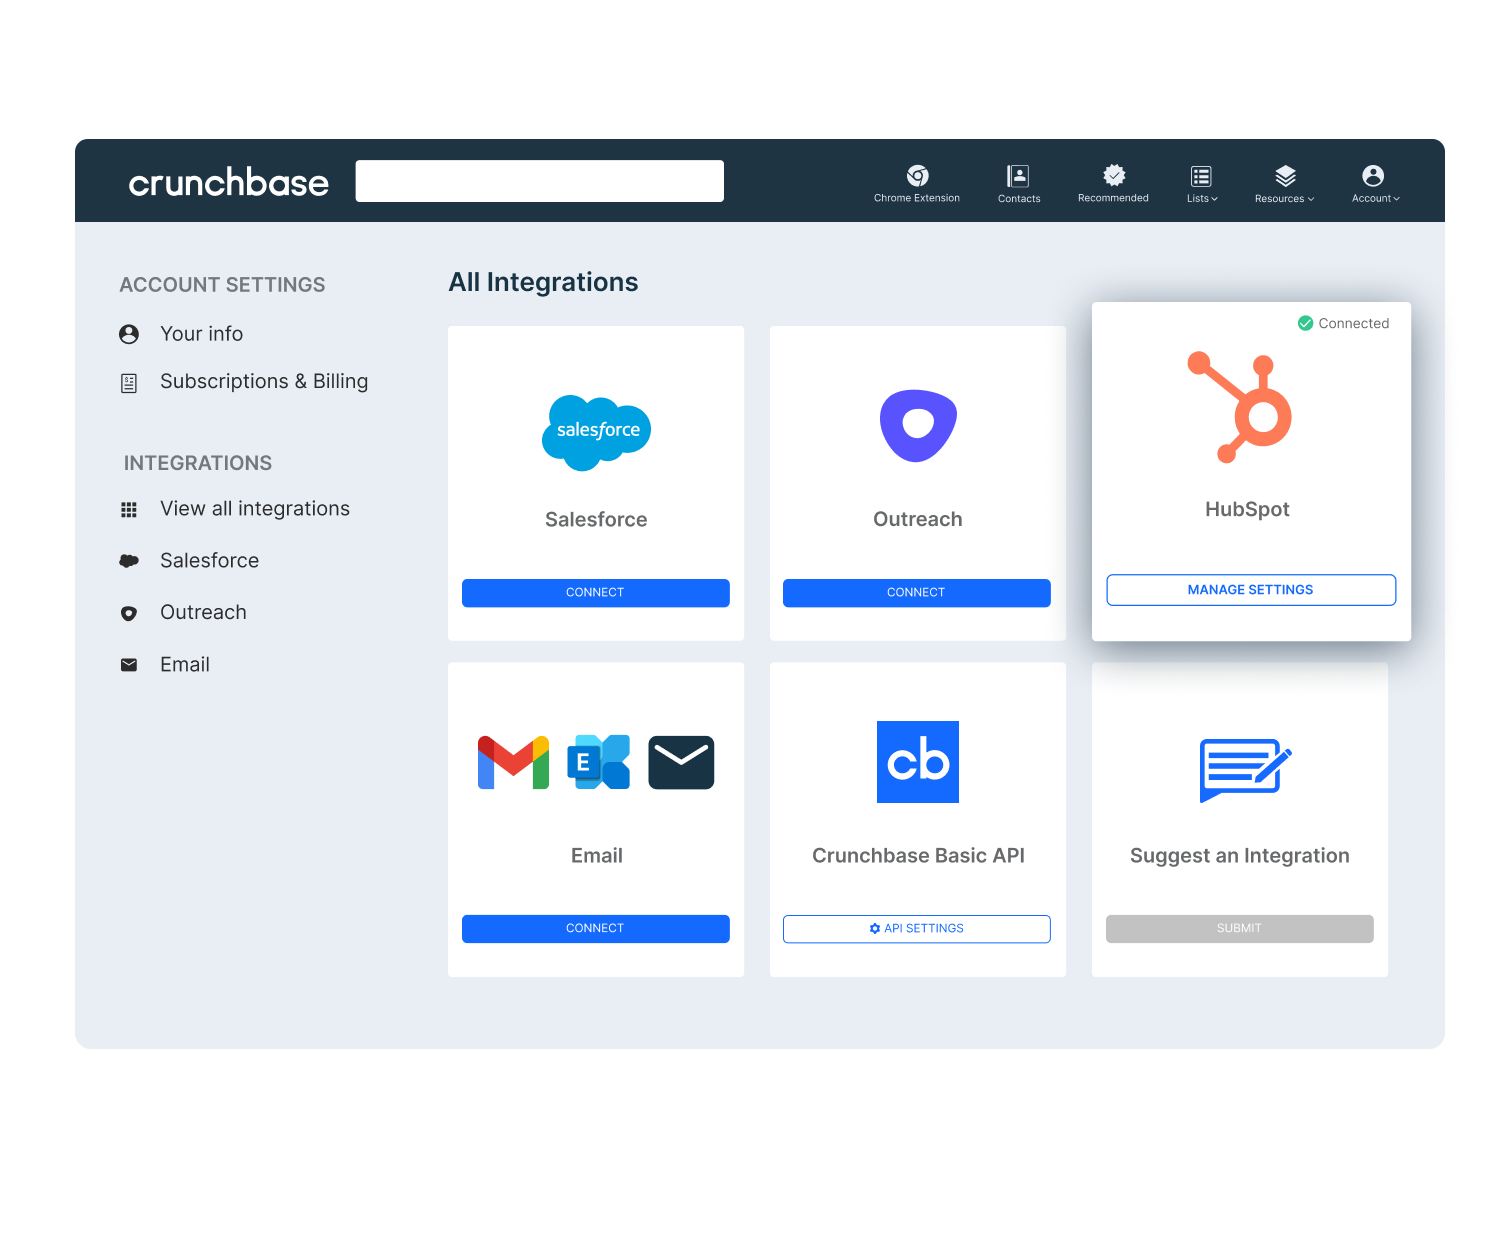The height and width of the screenshot is (1260, 1512).
Task: Connect the Email integration
Action: (596, 929)
